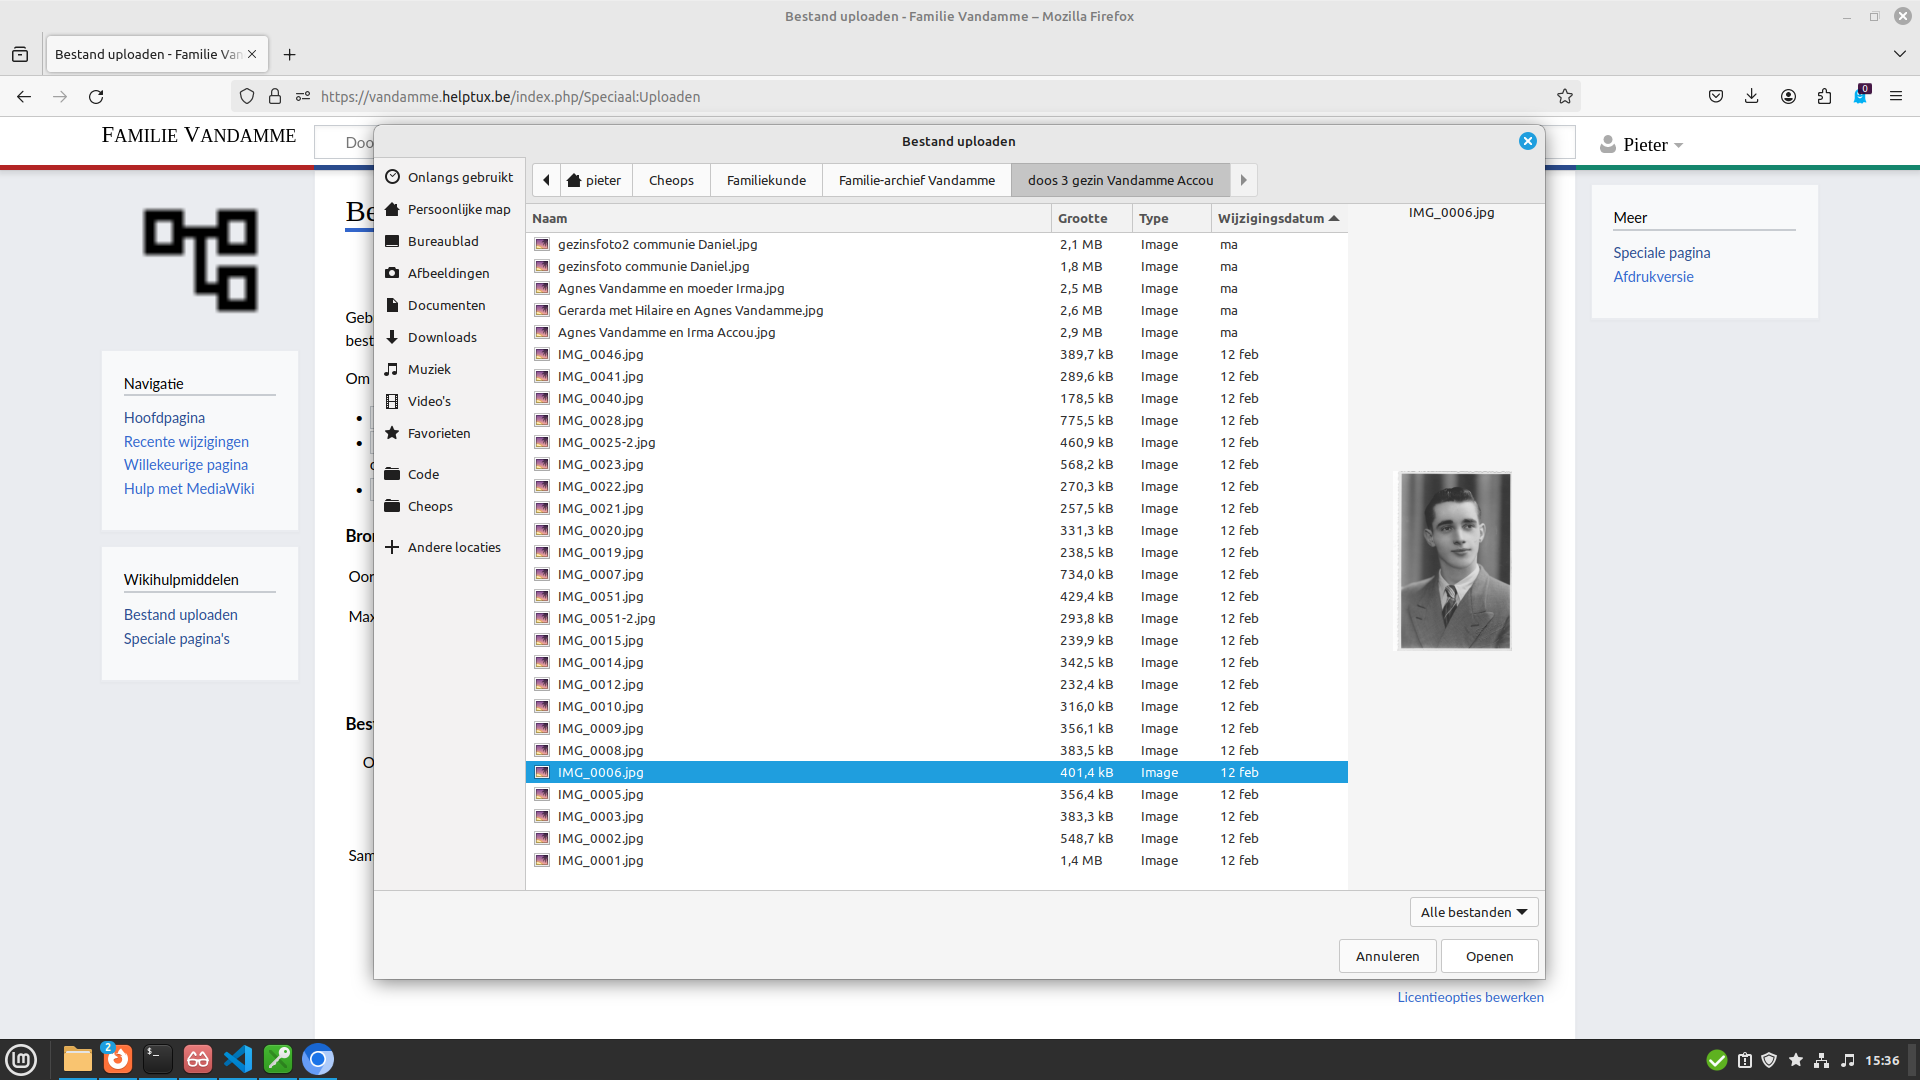Open Documenten from the file chooser sidebar
The height and width of the screenshot is (1080, 1920).
point(447,304)
